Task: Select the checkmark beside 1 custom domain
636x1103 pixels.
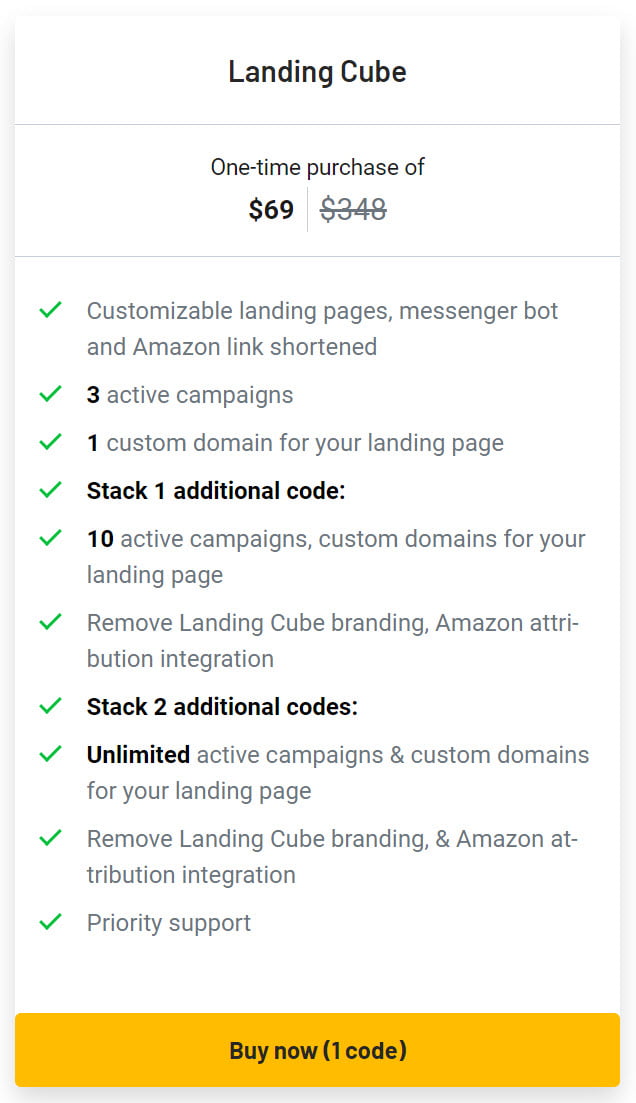Action: tap(49, 442)
